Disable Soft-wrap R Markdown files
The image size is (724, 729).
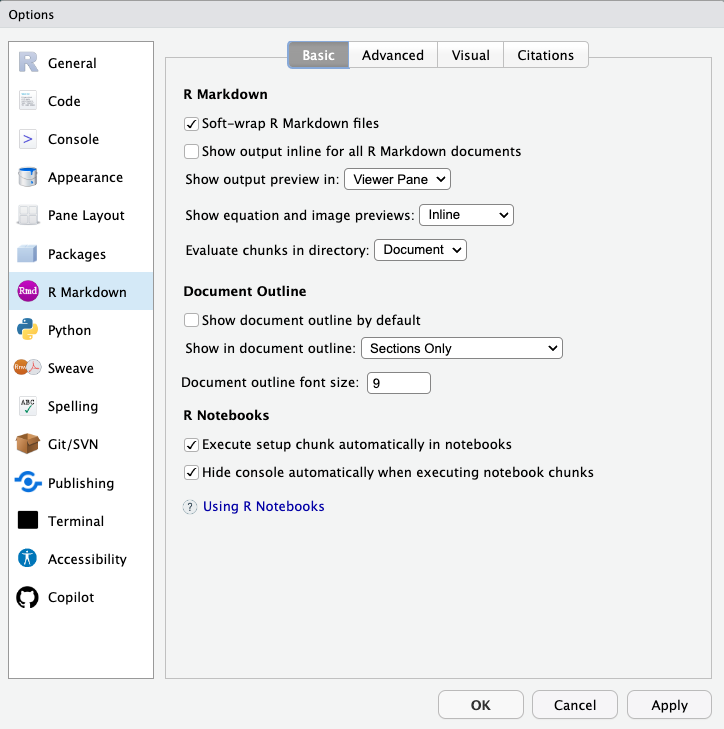[x=192, y=124]
